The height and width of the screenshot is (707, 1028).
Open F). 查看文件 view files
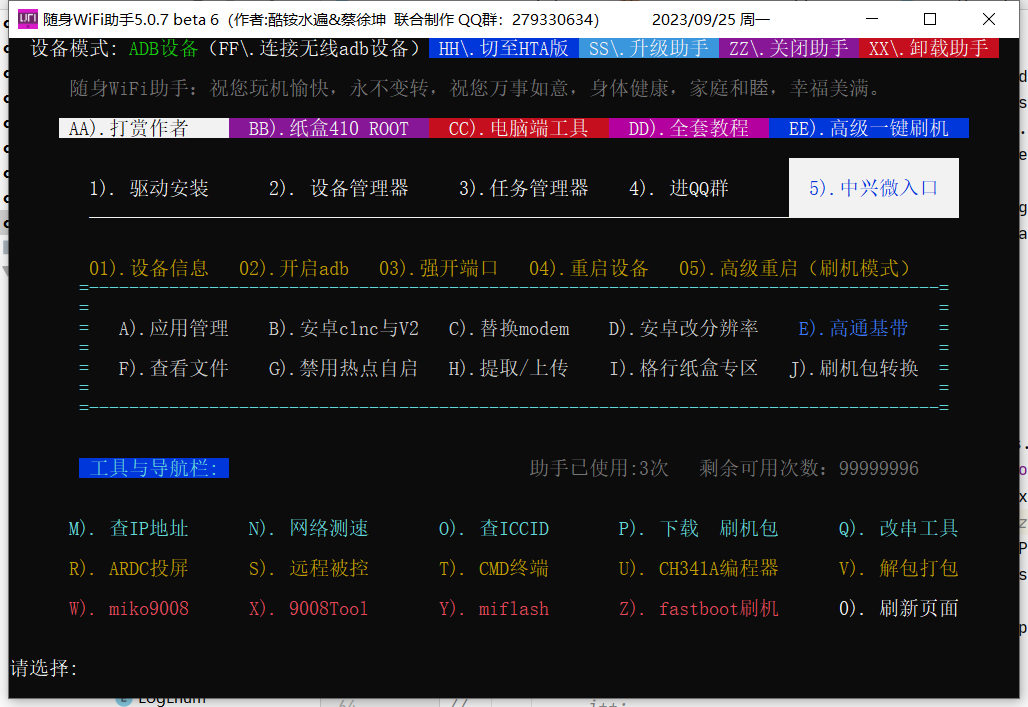pos(173,369)
